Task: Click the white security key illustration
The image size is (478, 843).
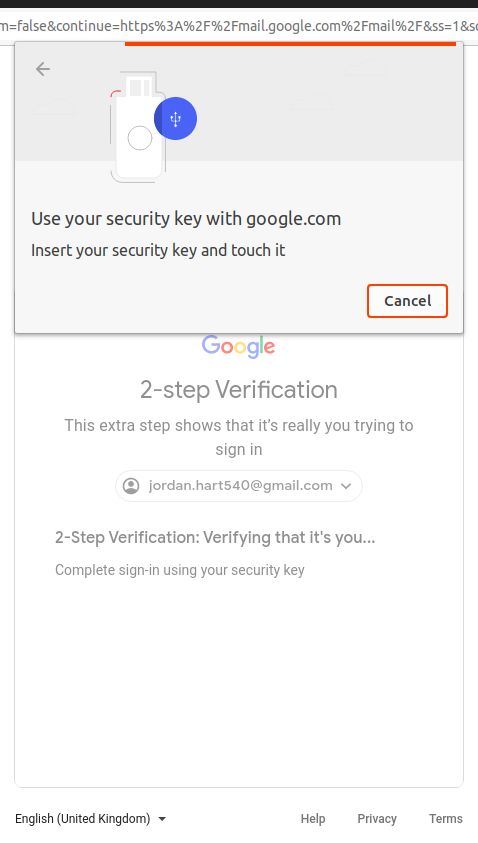Action: click(x=140, y=127)
